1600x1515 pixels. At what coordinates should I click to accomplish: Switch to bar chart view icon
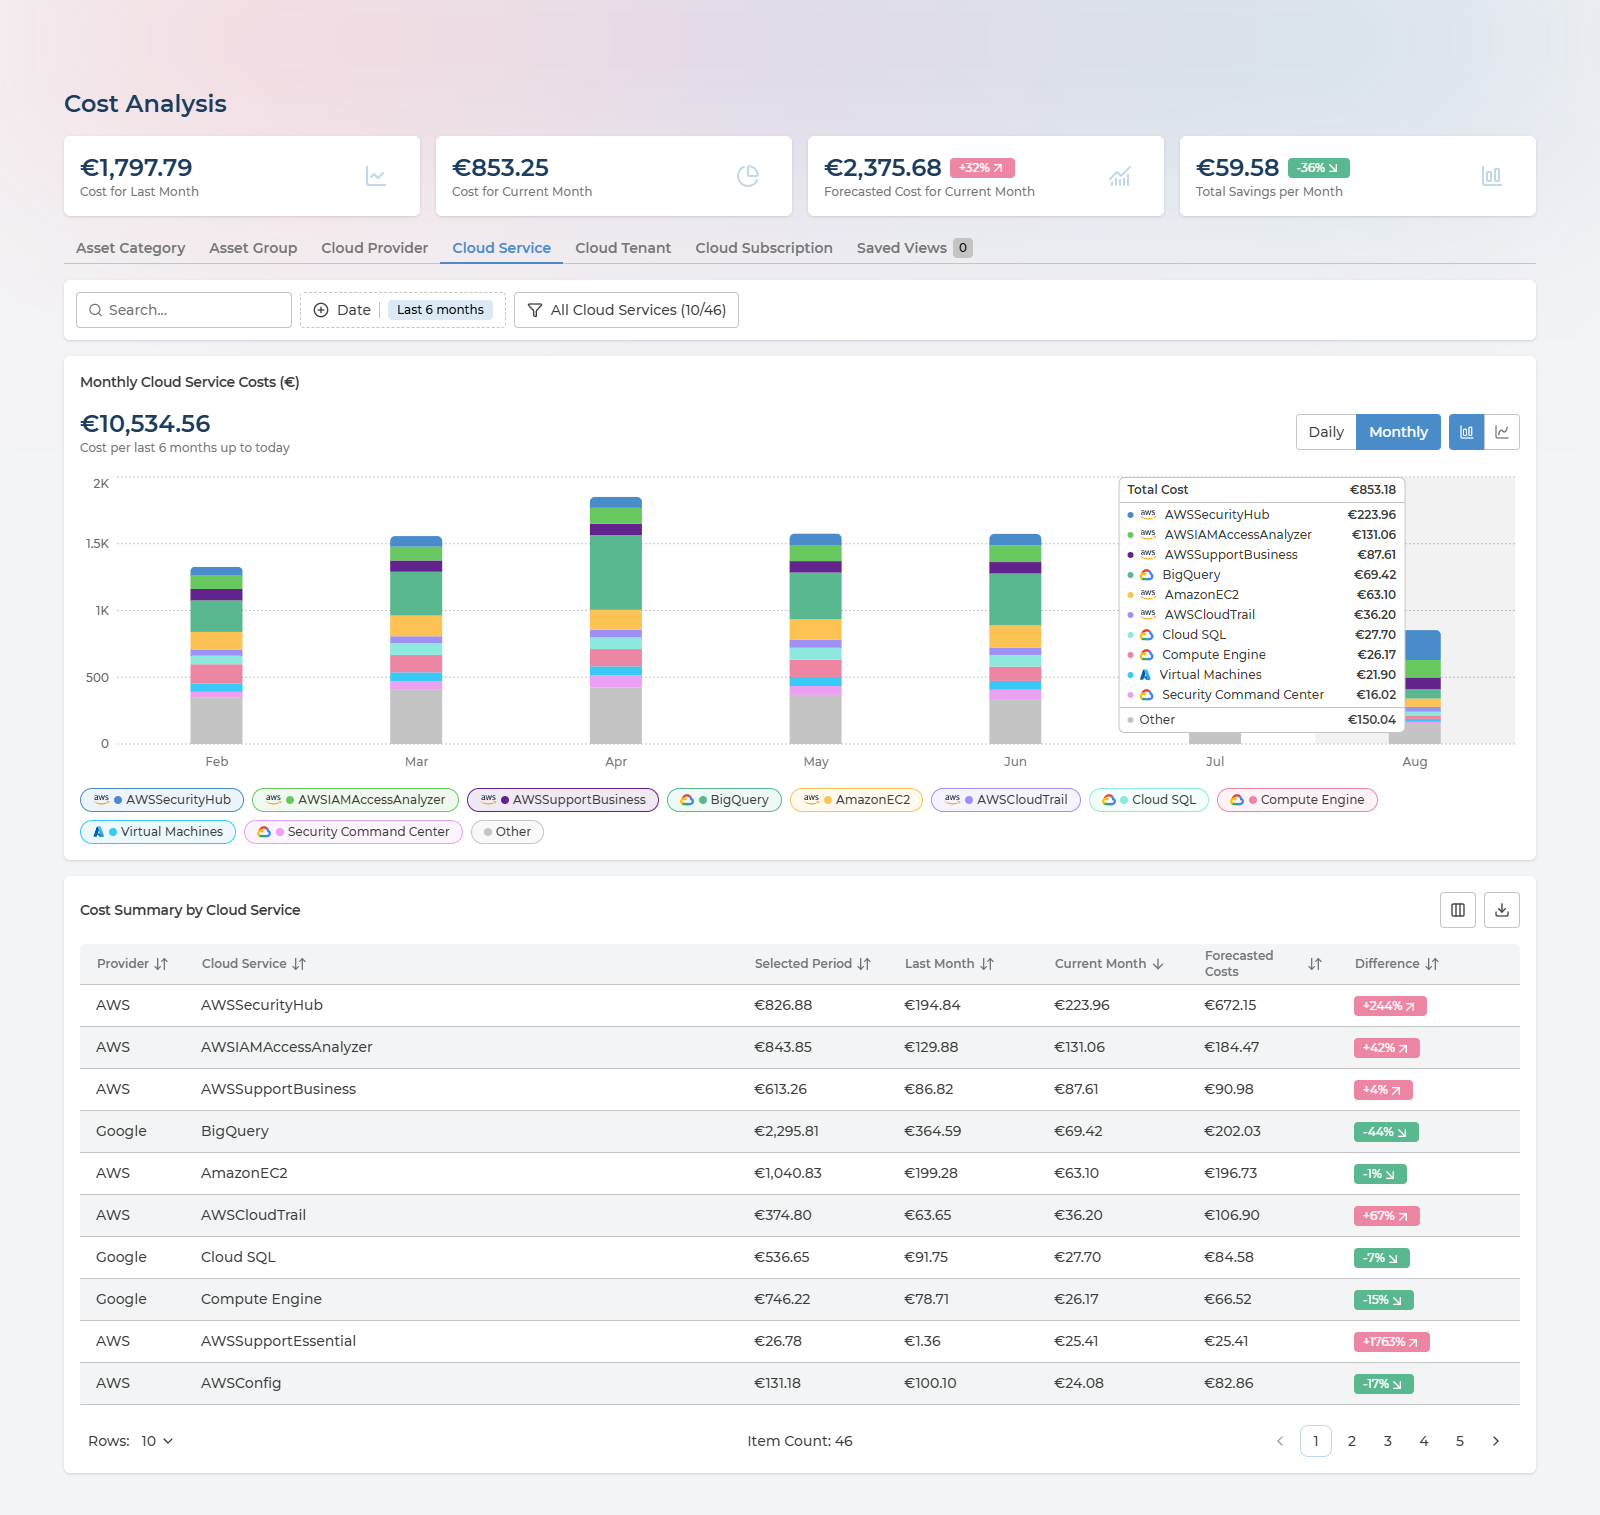click(1466, 432)
